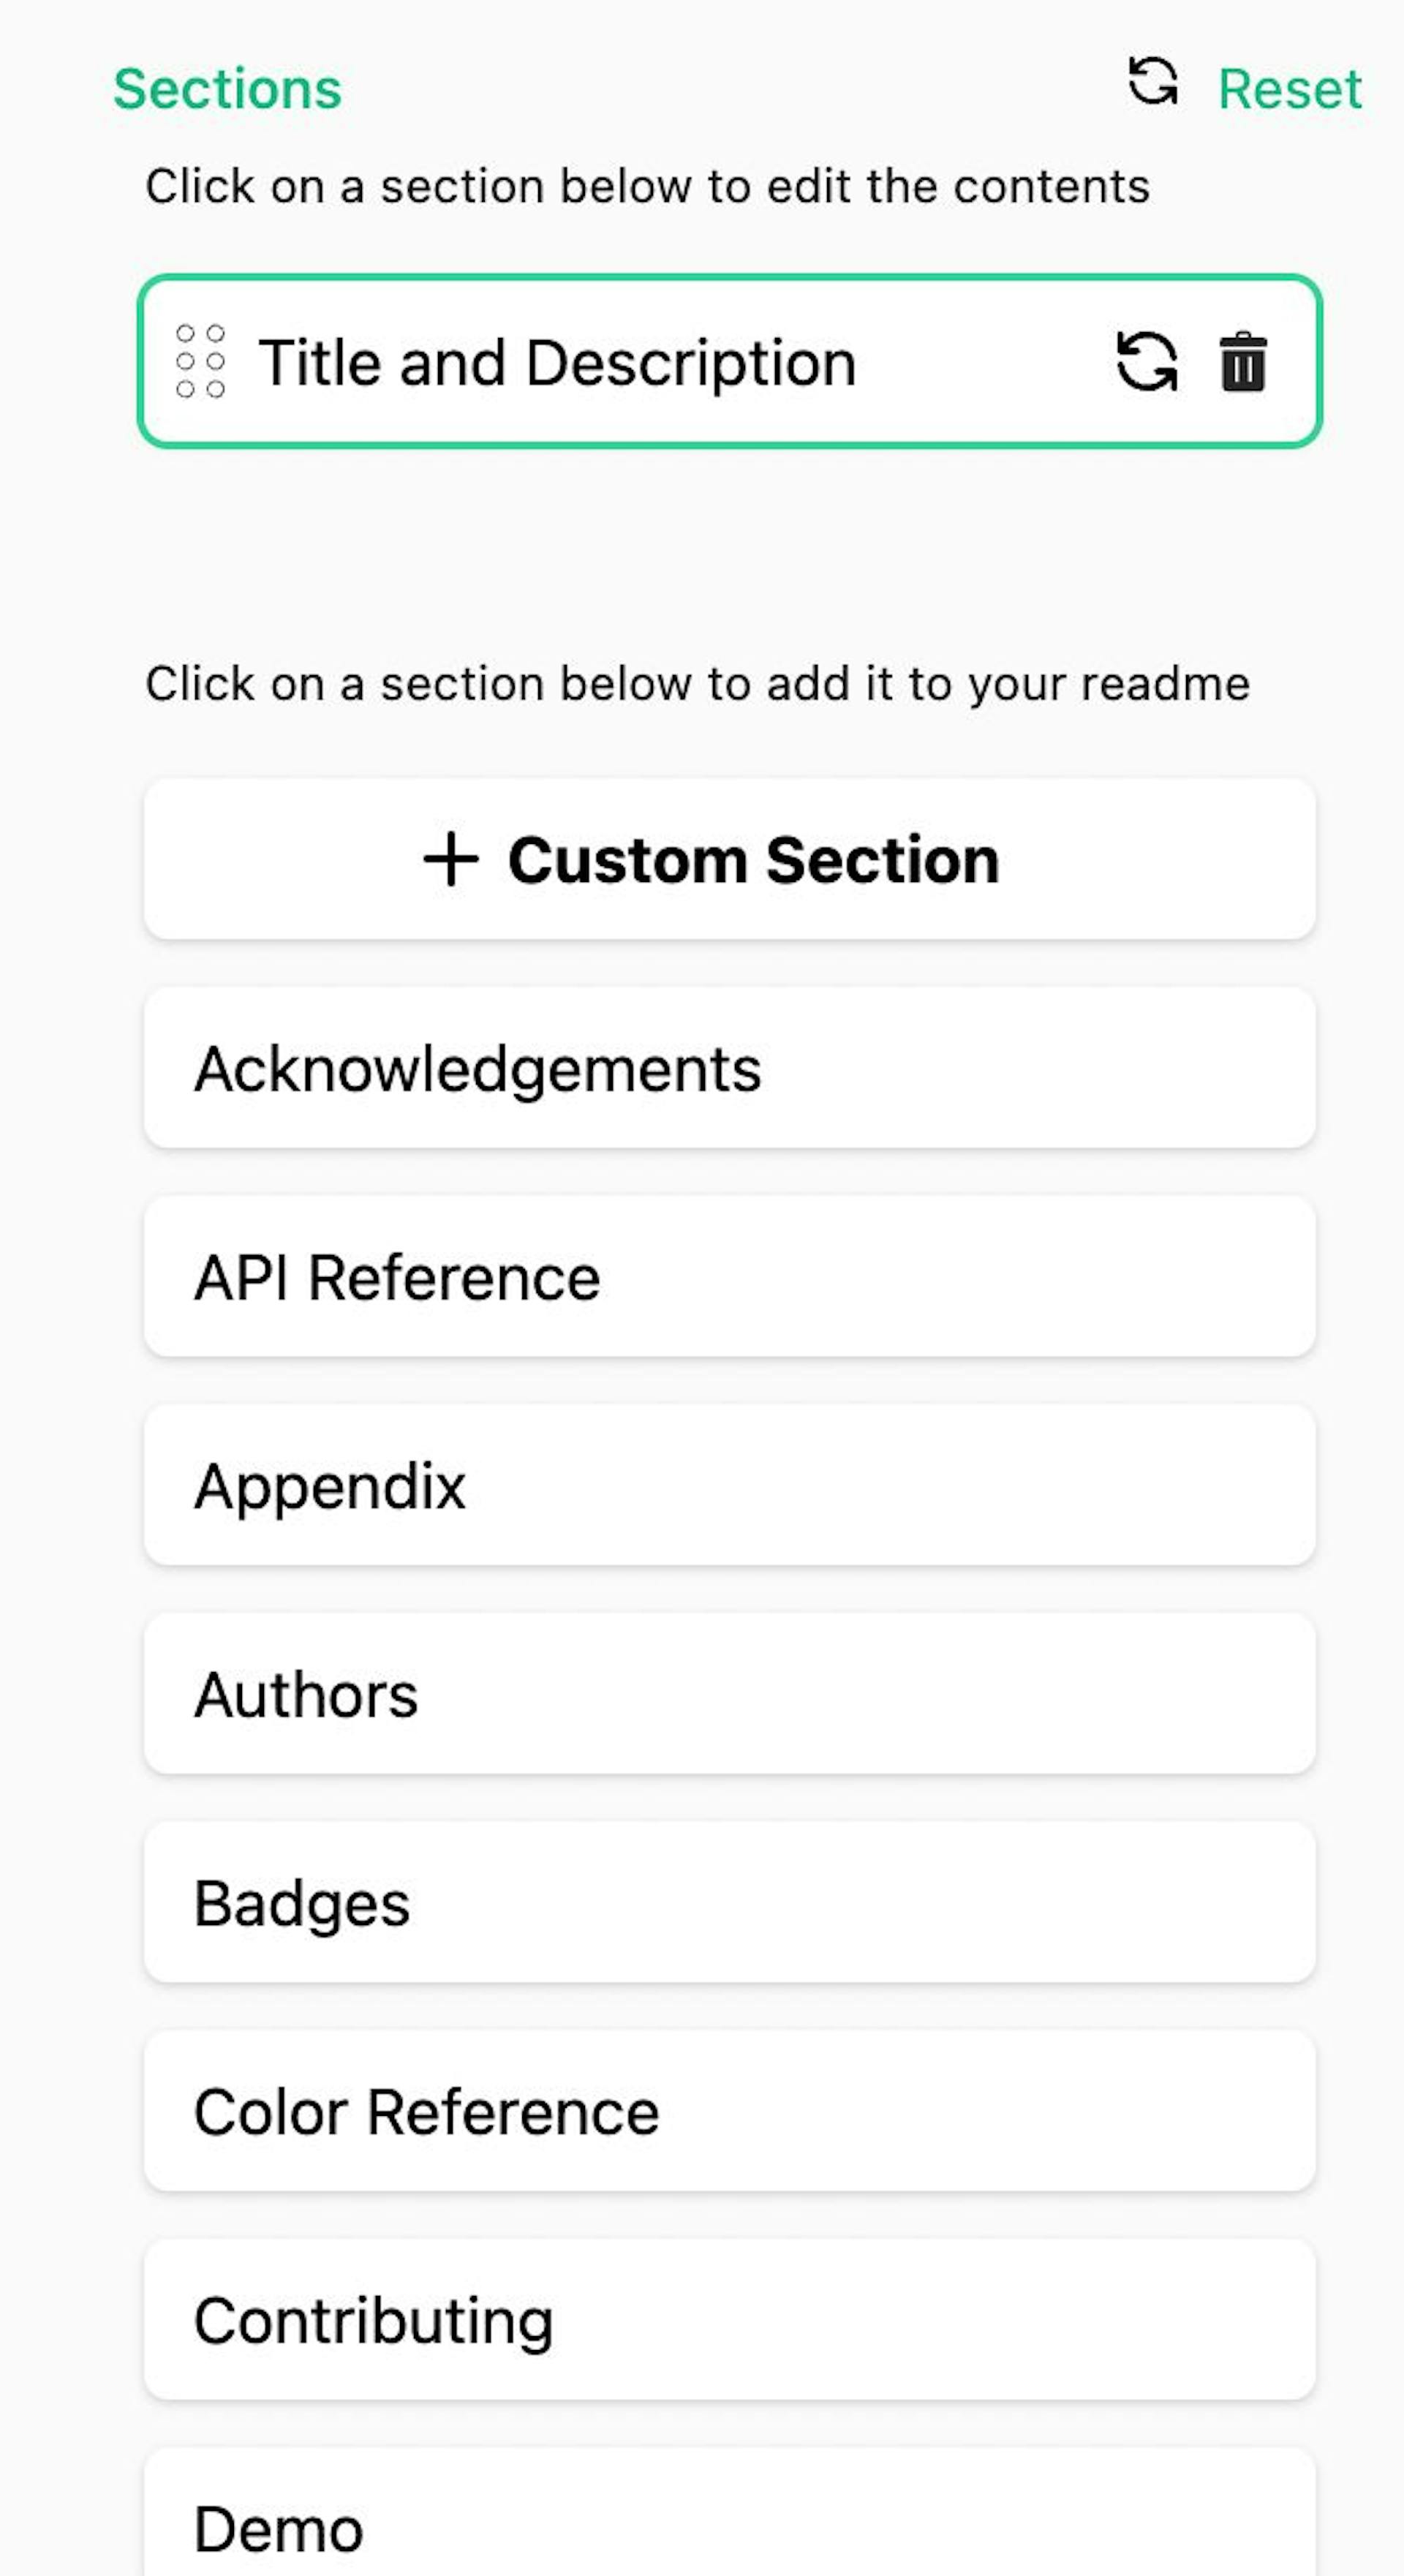Click the trash icon to delete Title and Description

coord(1242,363)
